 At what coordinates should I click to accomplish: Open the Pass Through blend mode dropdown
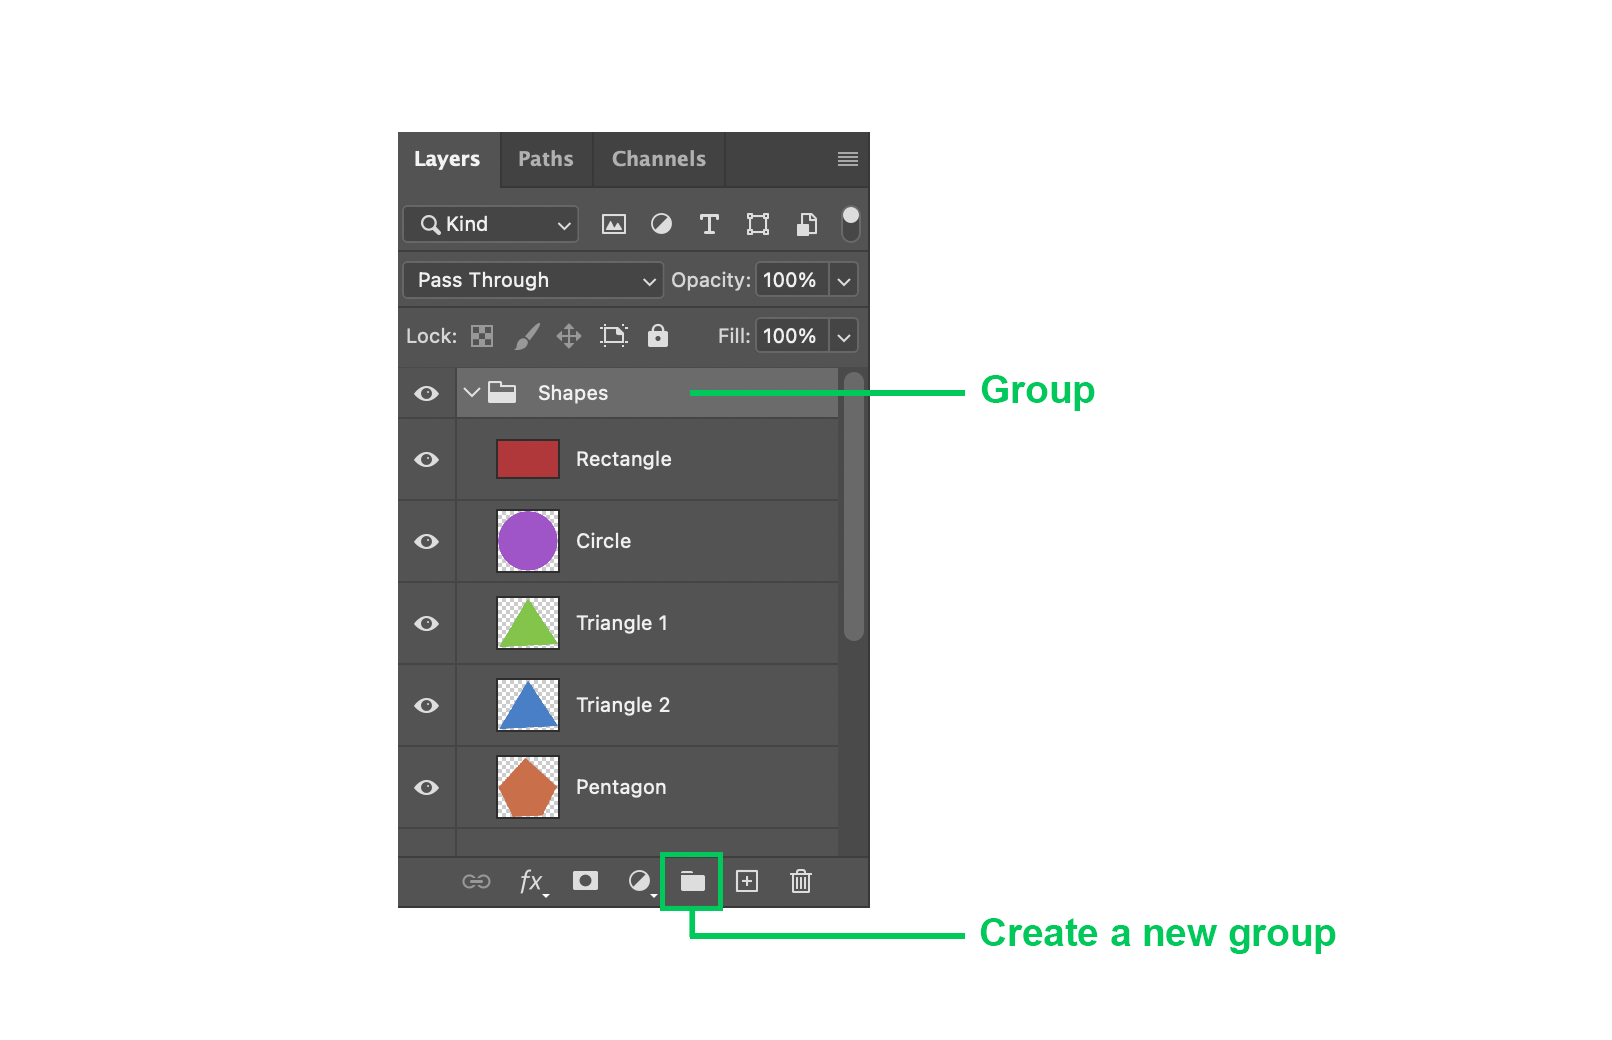533,280
